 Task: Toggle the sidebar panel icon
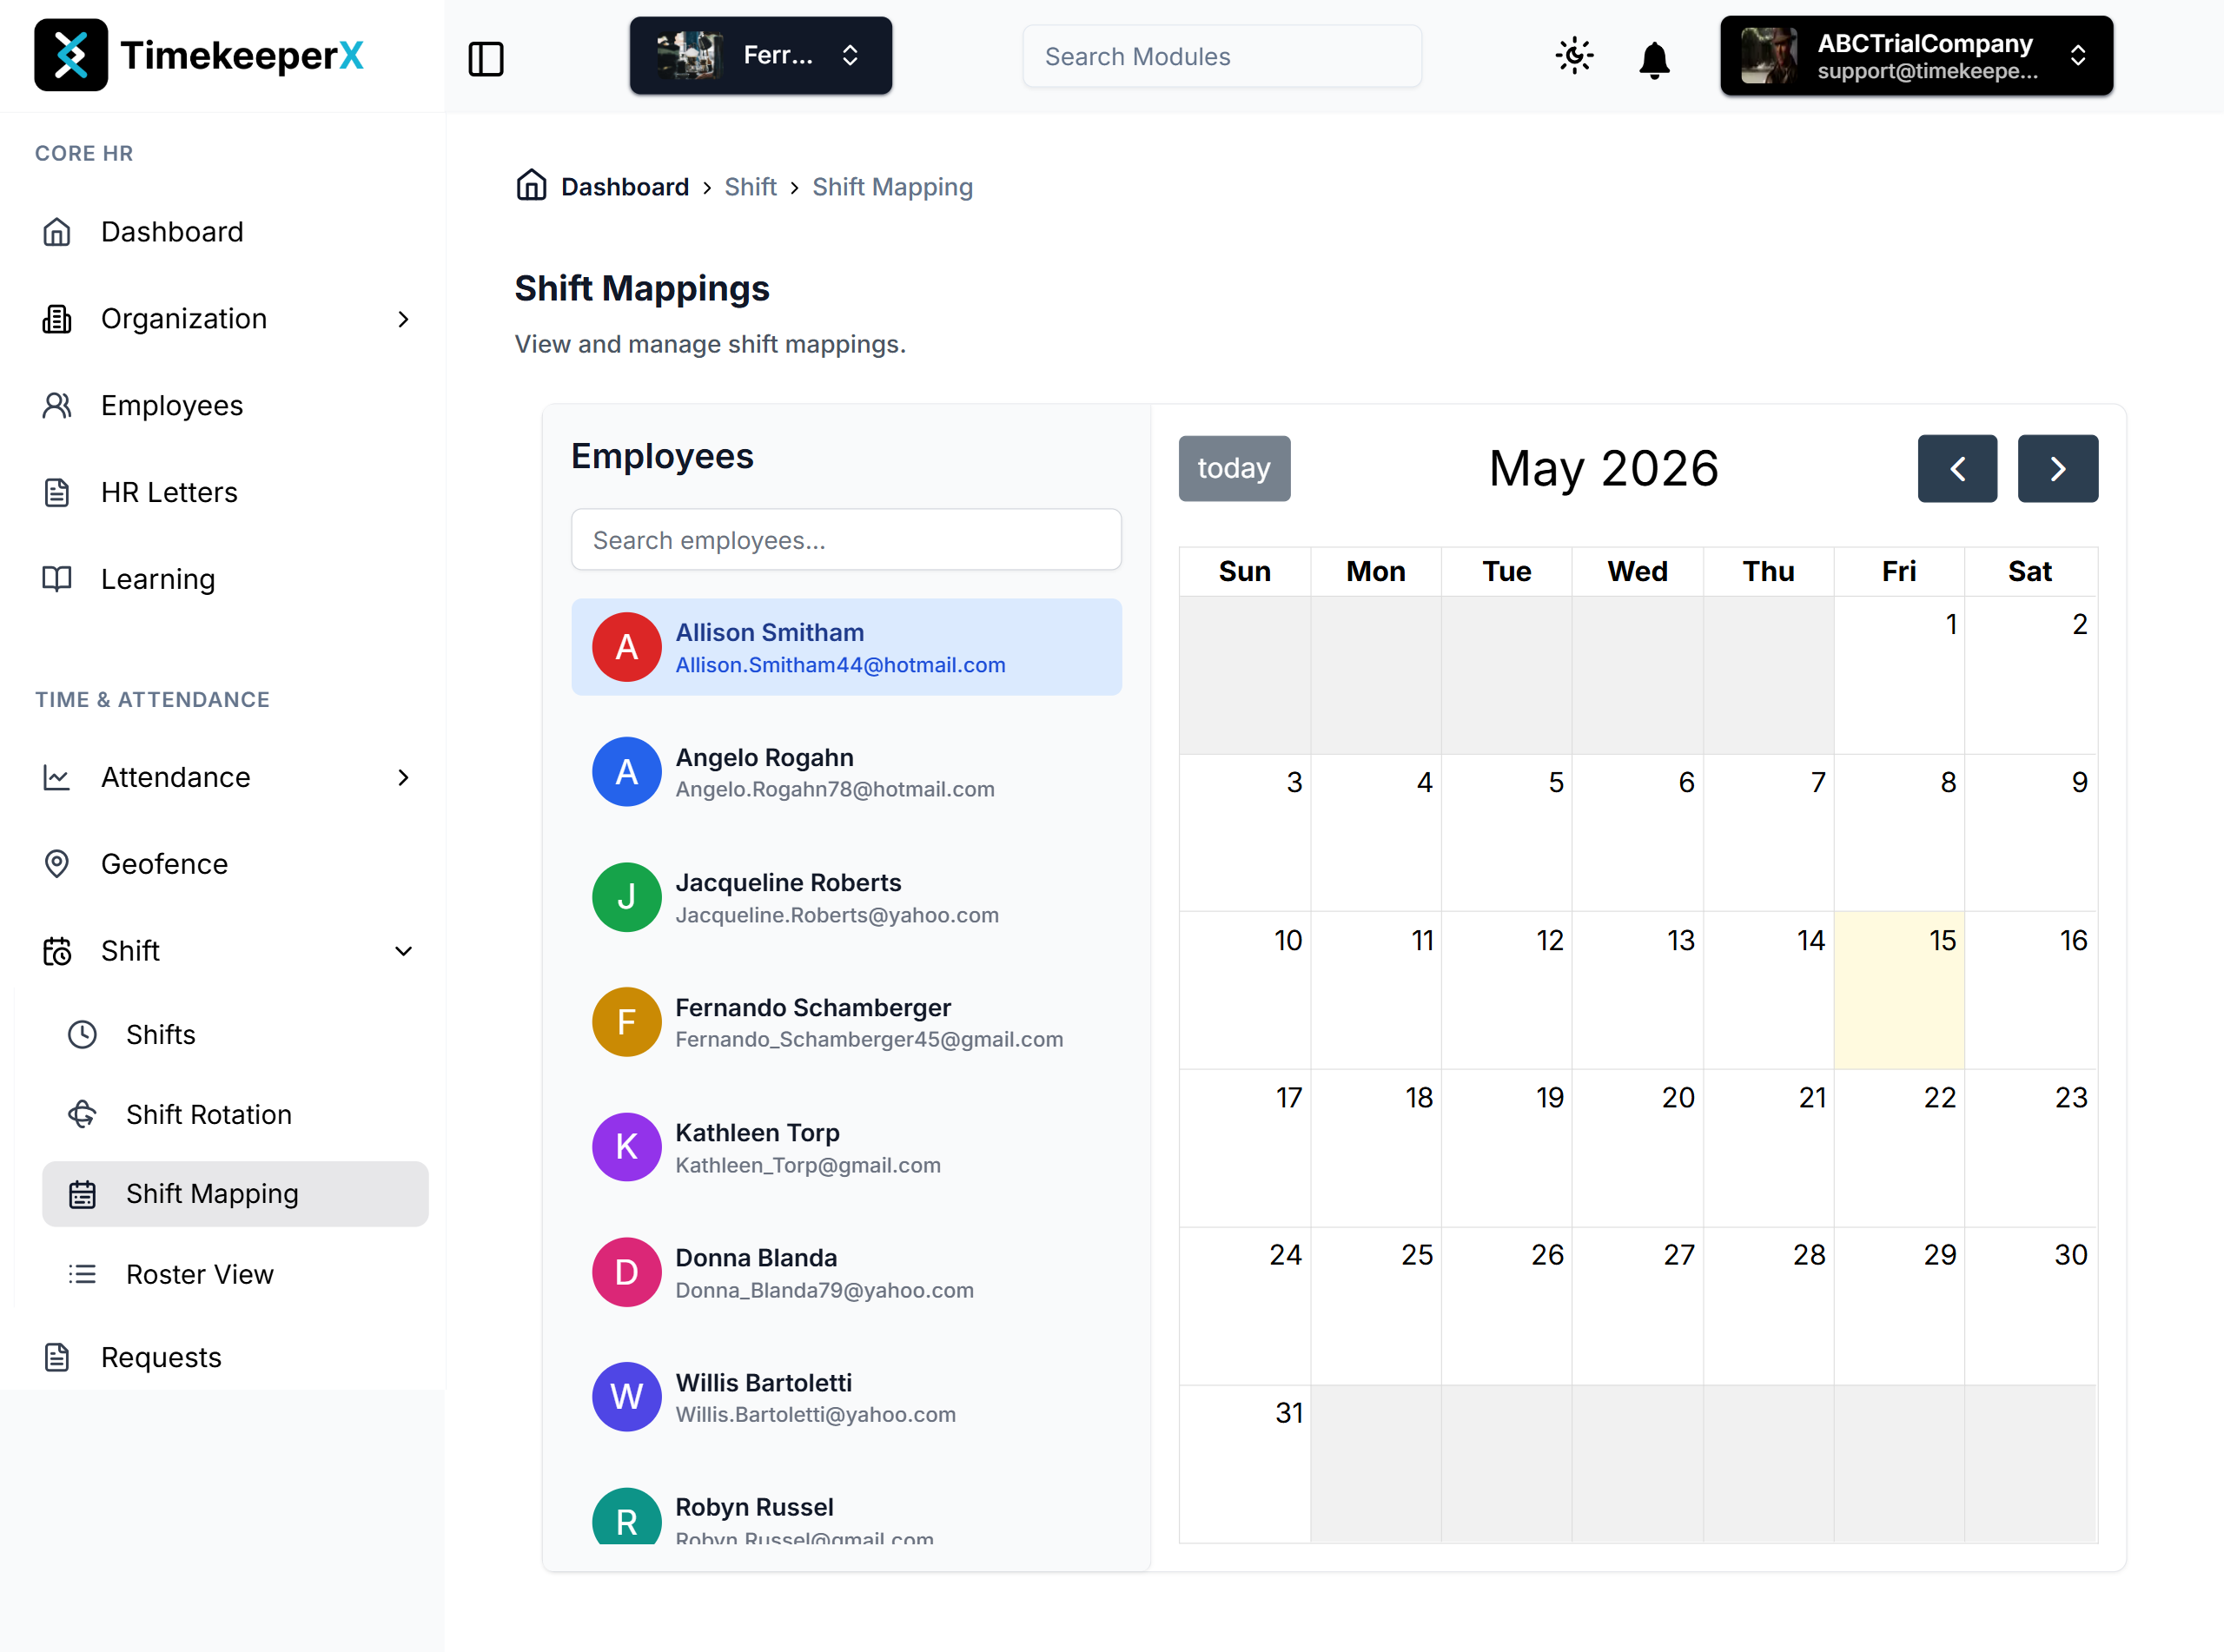486,59
